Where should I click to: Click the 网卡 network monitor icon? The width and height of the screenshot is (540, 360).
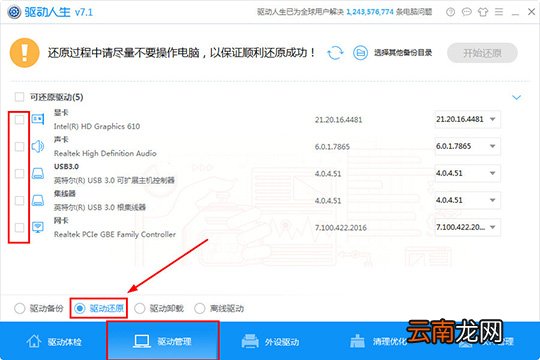tap(38, 227)
